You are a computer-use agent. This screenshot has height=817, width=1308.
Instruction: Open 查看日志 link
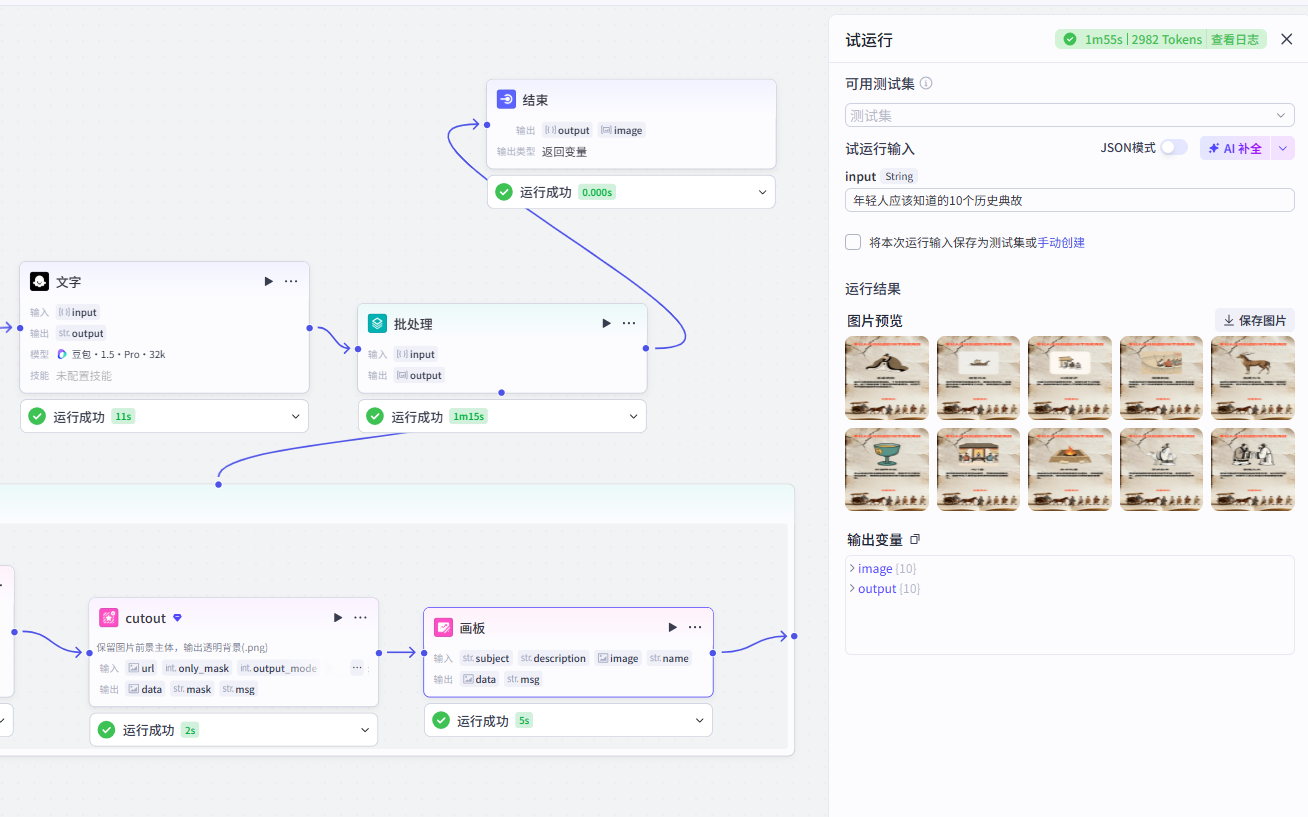tap(1235, 39)
